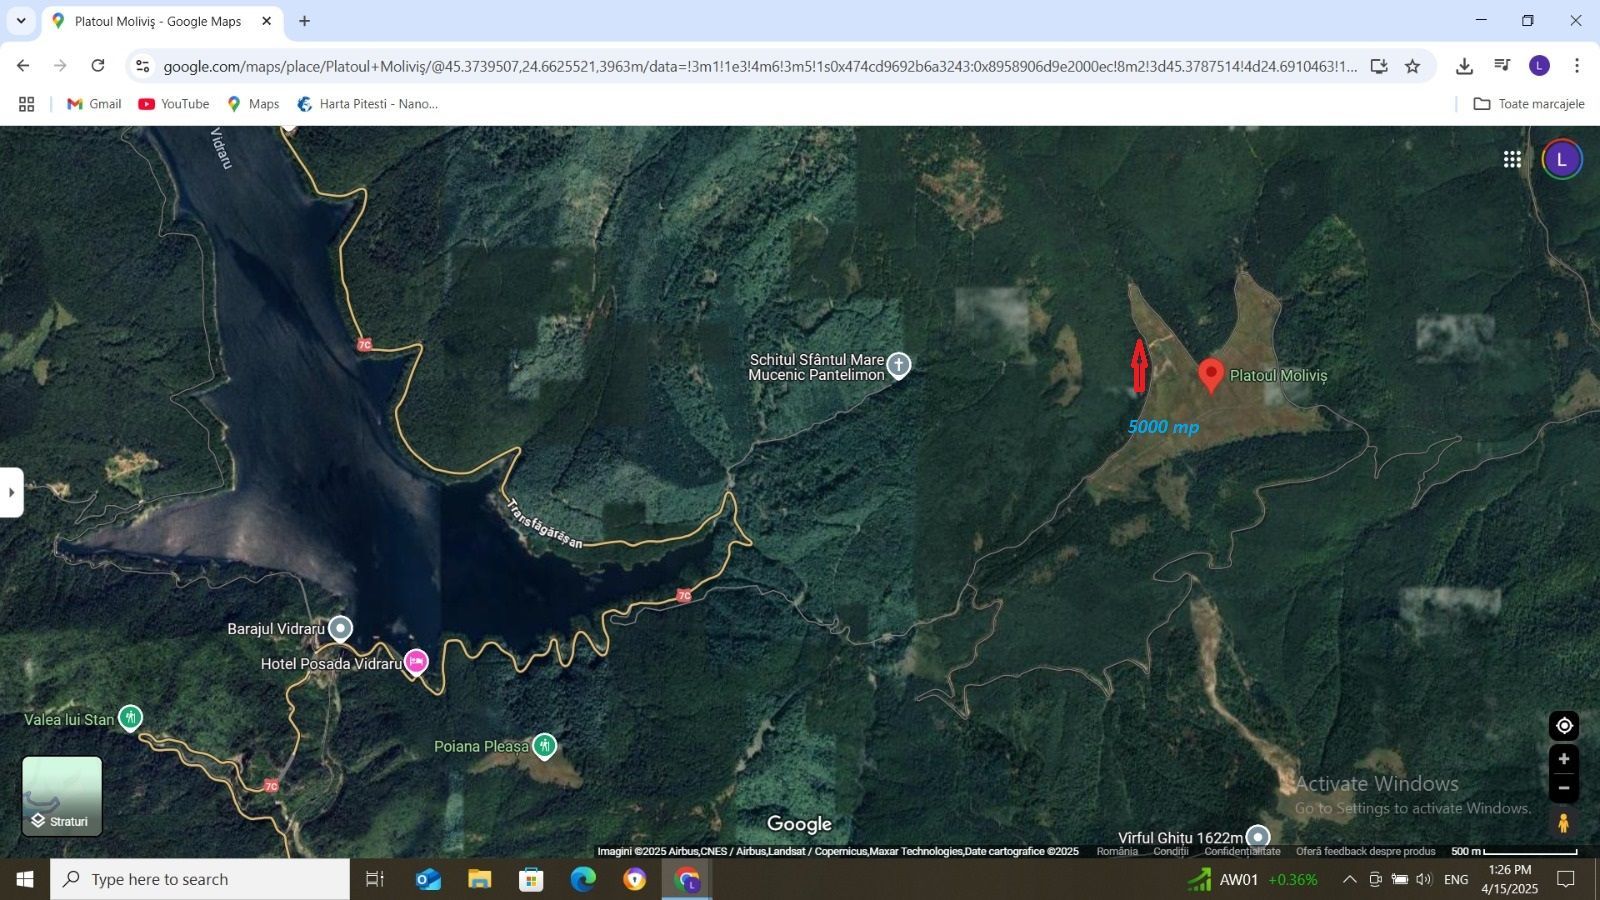The height and width of the screenshot is (900, 1600).
Task: Open the Chrome three-dot menu
Action: pyautogui.click(x=1576, y=66)
